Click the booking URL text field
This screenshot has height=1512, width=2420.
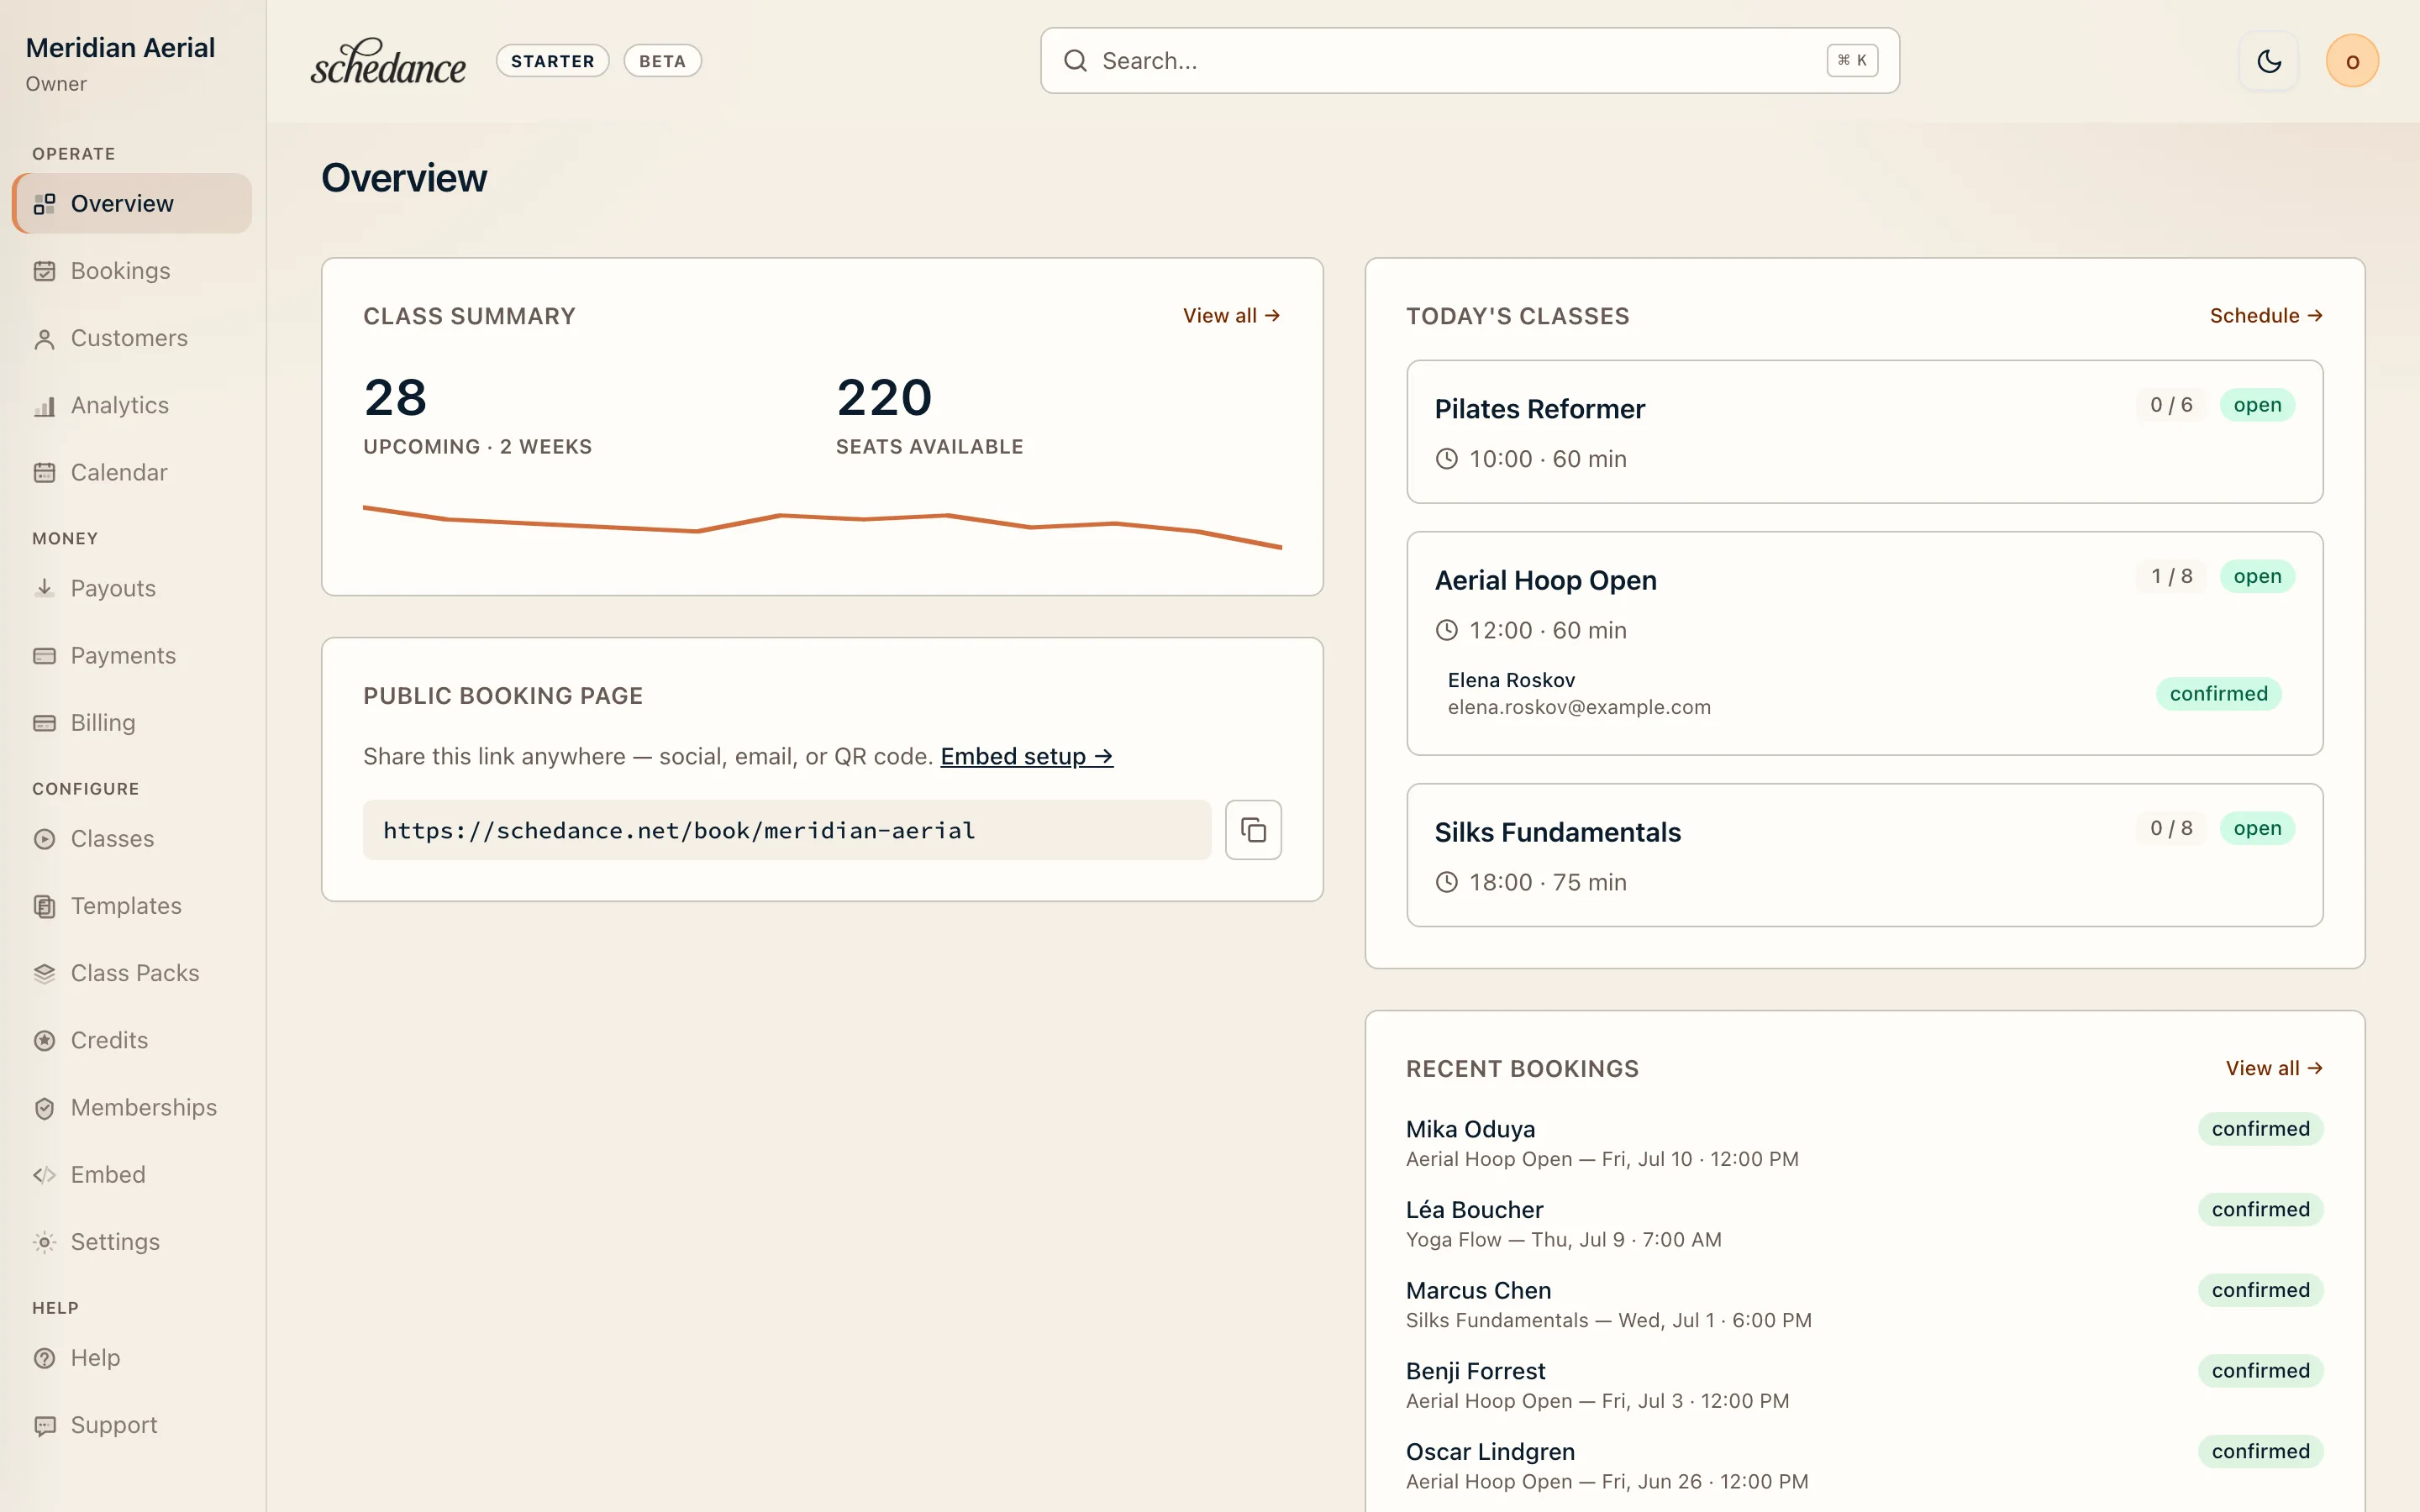pos(787,830)
